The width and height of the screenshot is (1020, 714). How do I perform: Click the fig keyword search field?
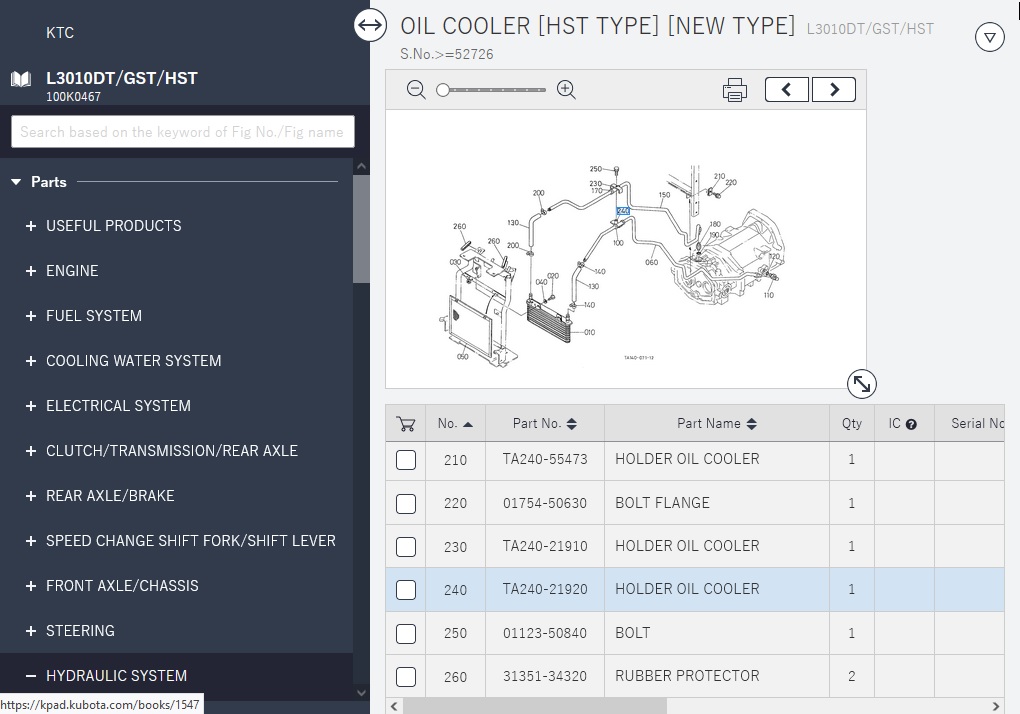tap(183, 132)
